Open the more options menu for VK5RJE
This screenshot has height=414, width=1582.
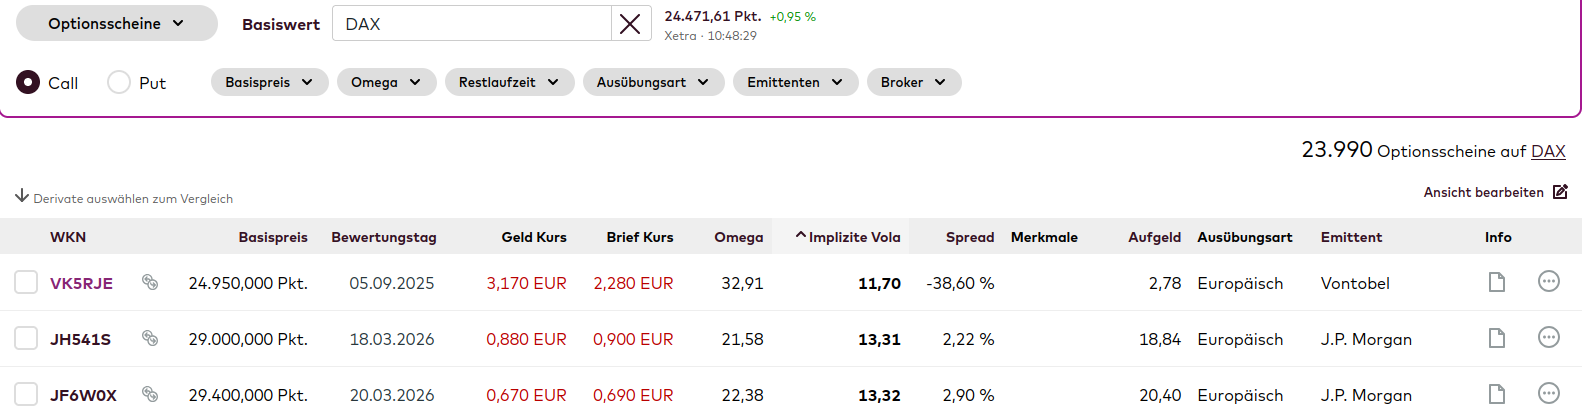pyautogui.click(x=1548, y=282)
